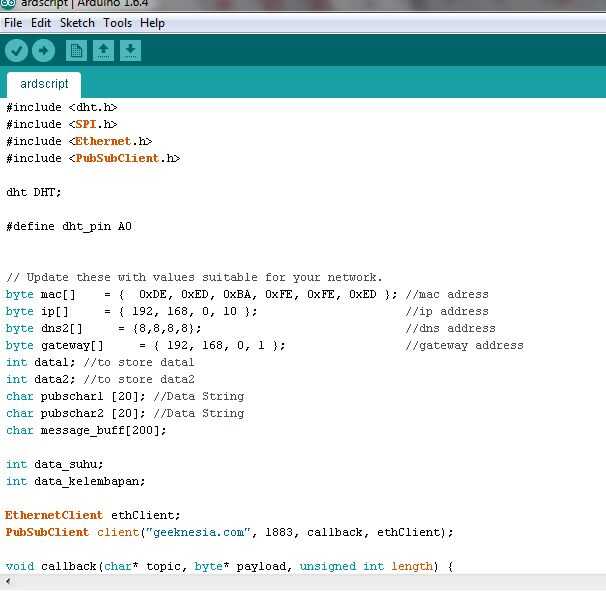Click the 'char message_buff[200];' line
The height and width of the screenshot is (591, 606).
(86, 431)
